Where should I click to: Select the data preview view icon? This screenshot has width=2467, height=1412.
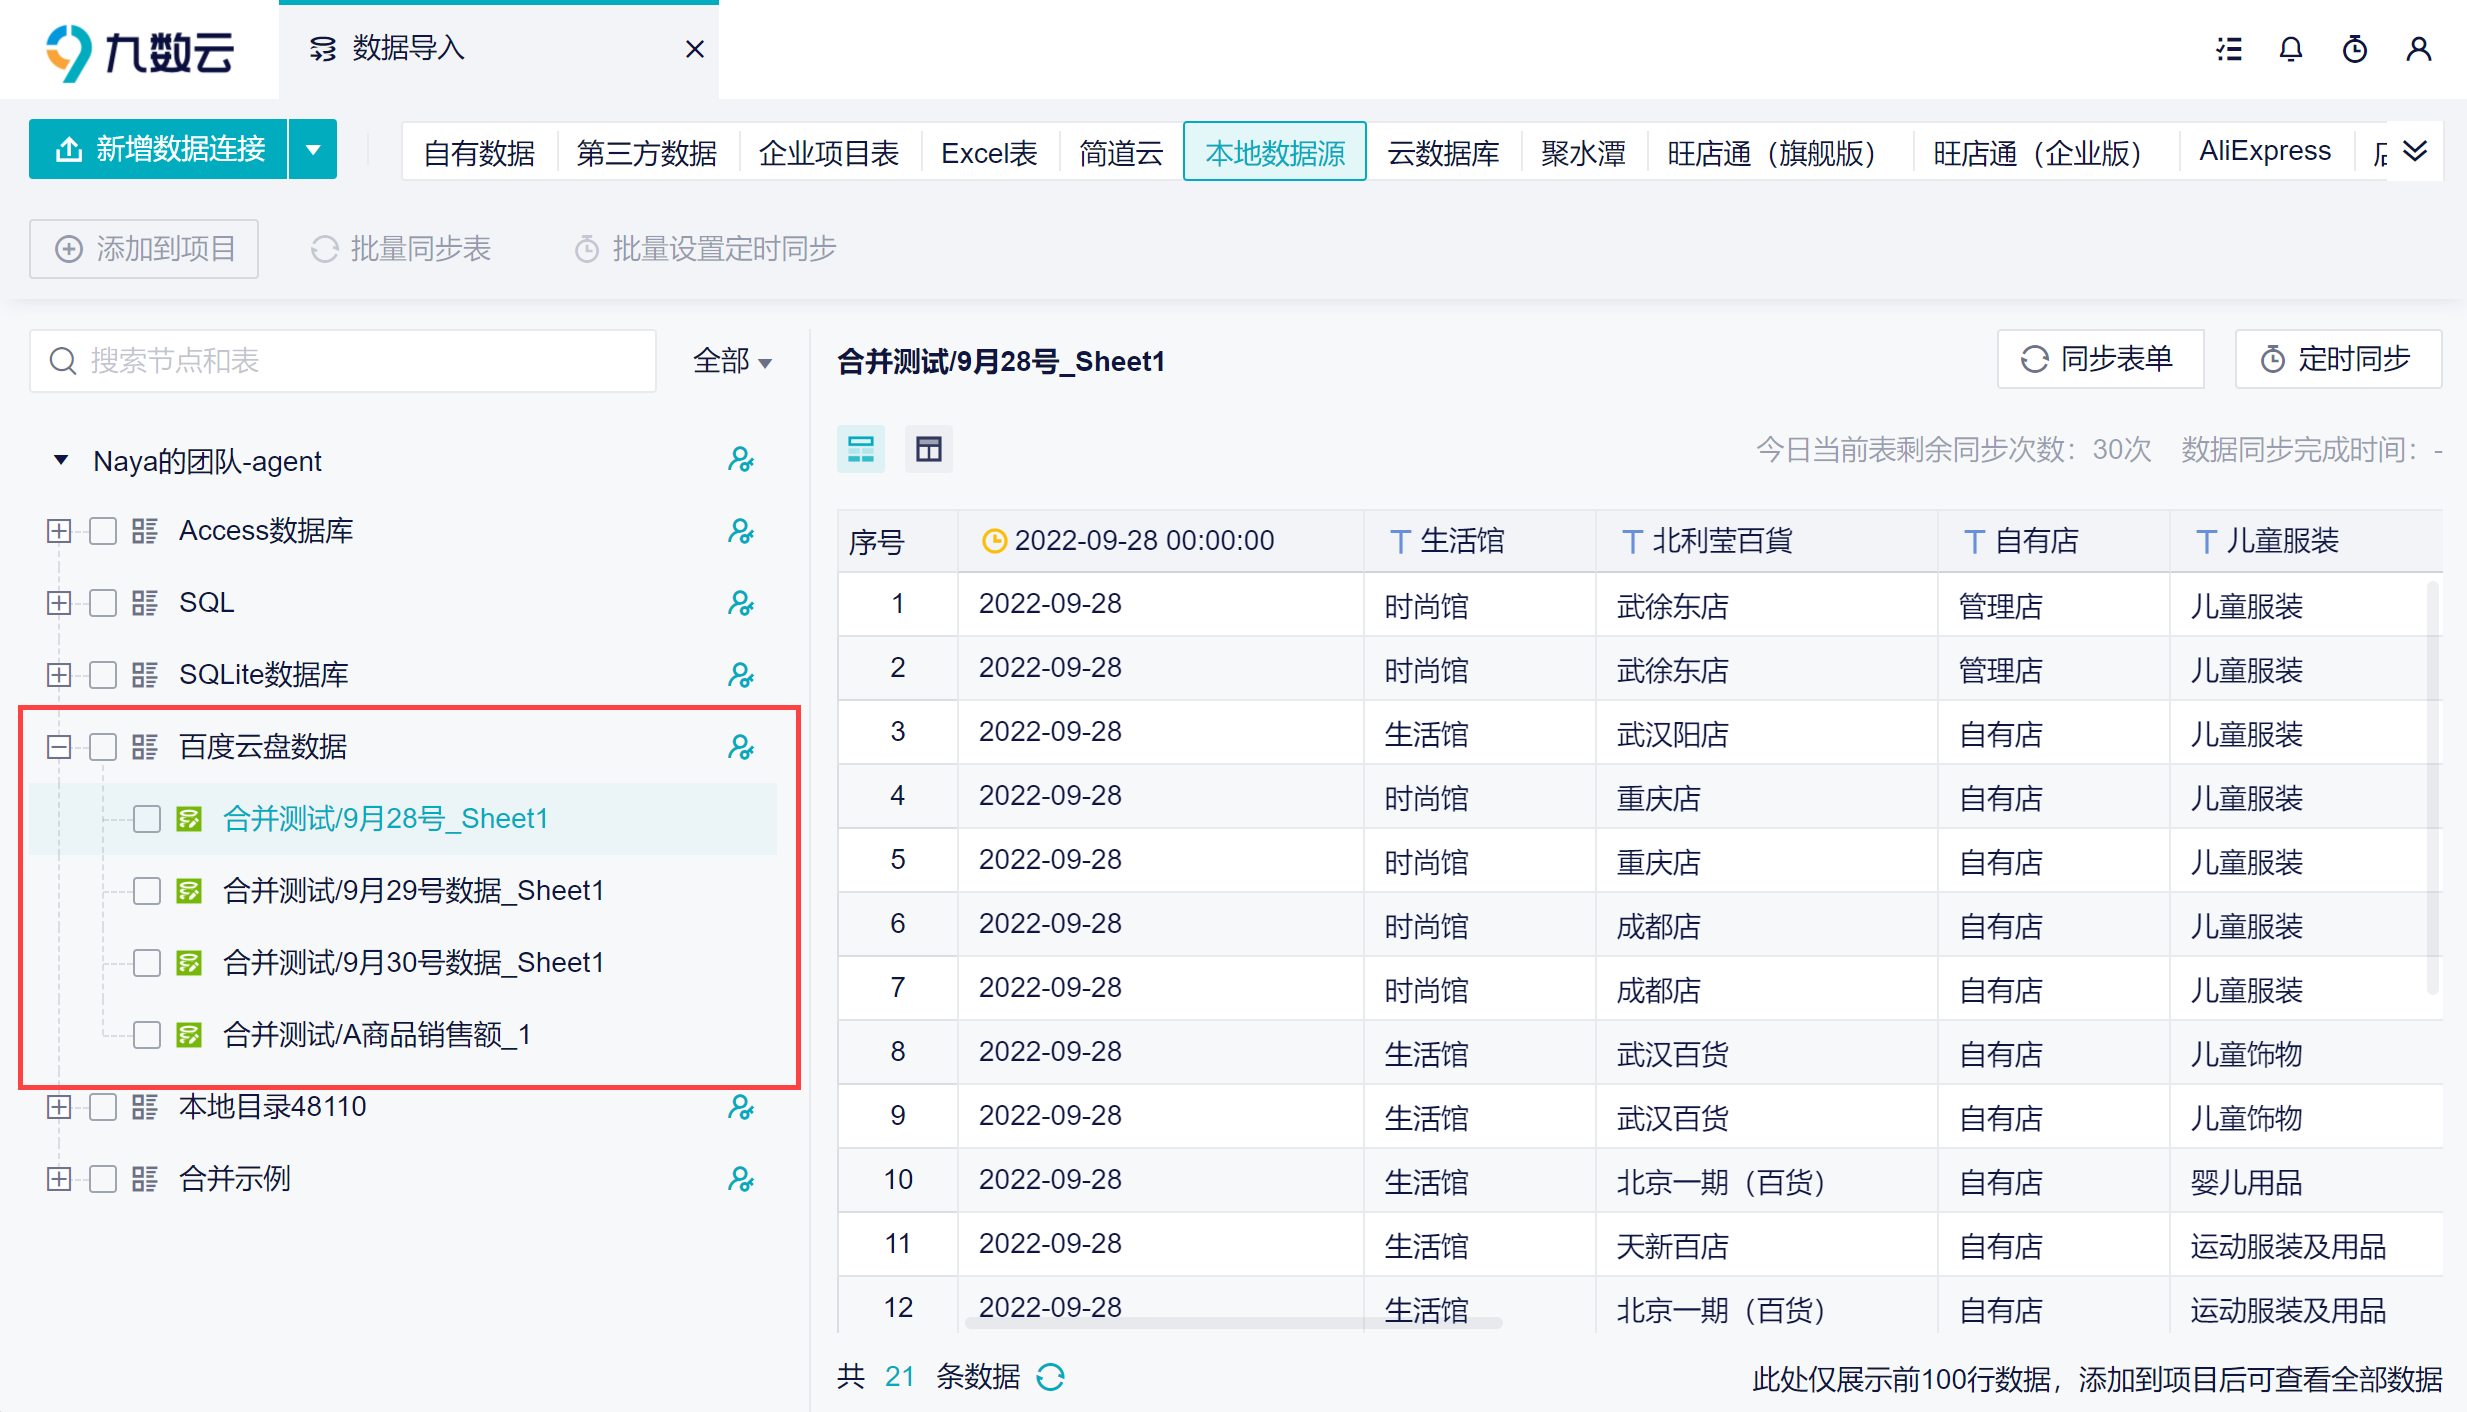tap(860, 449)
